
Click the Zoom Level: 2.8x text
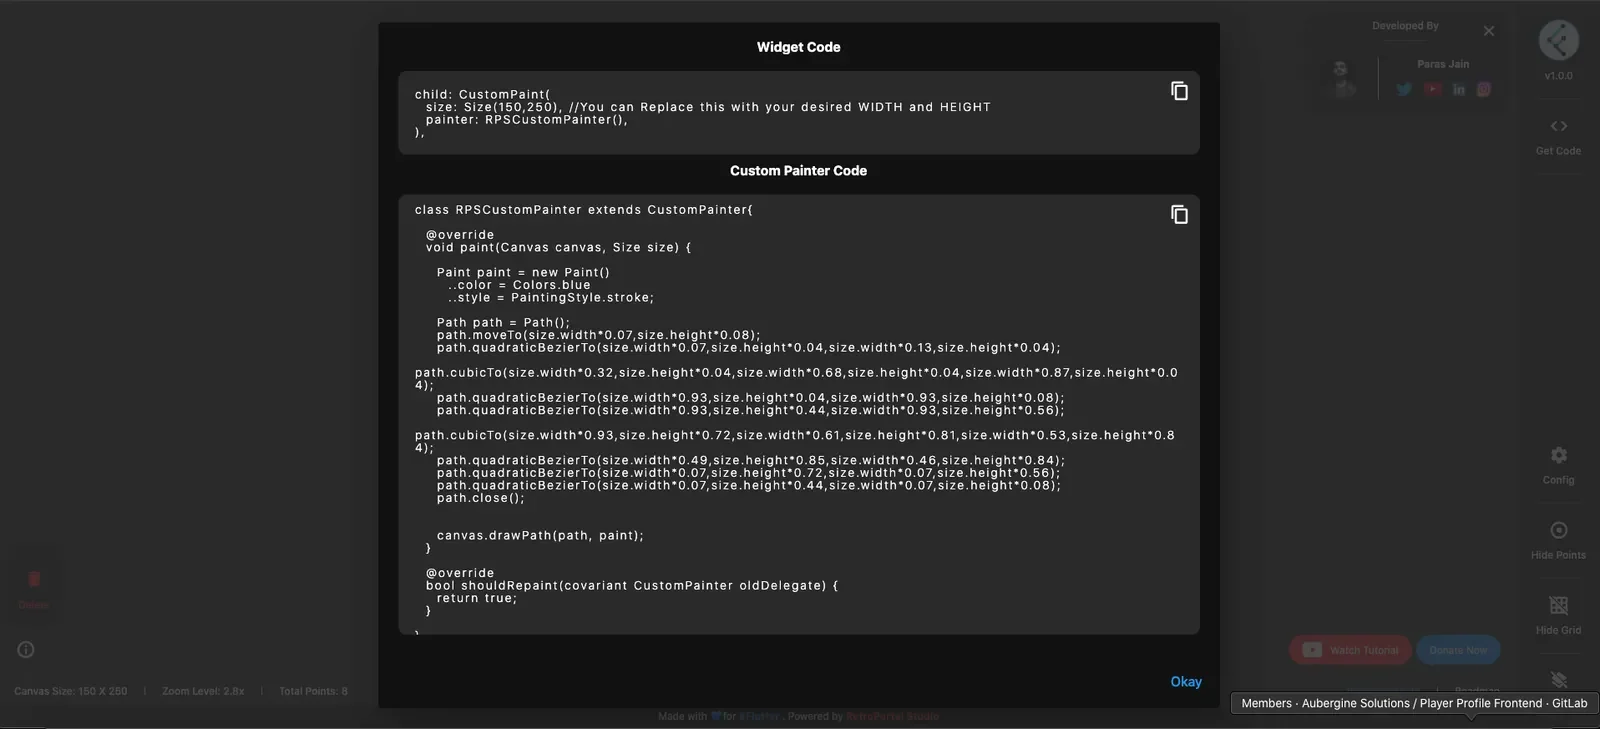click(203, 691)
